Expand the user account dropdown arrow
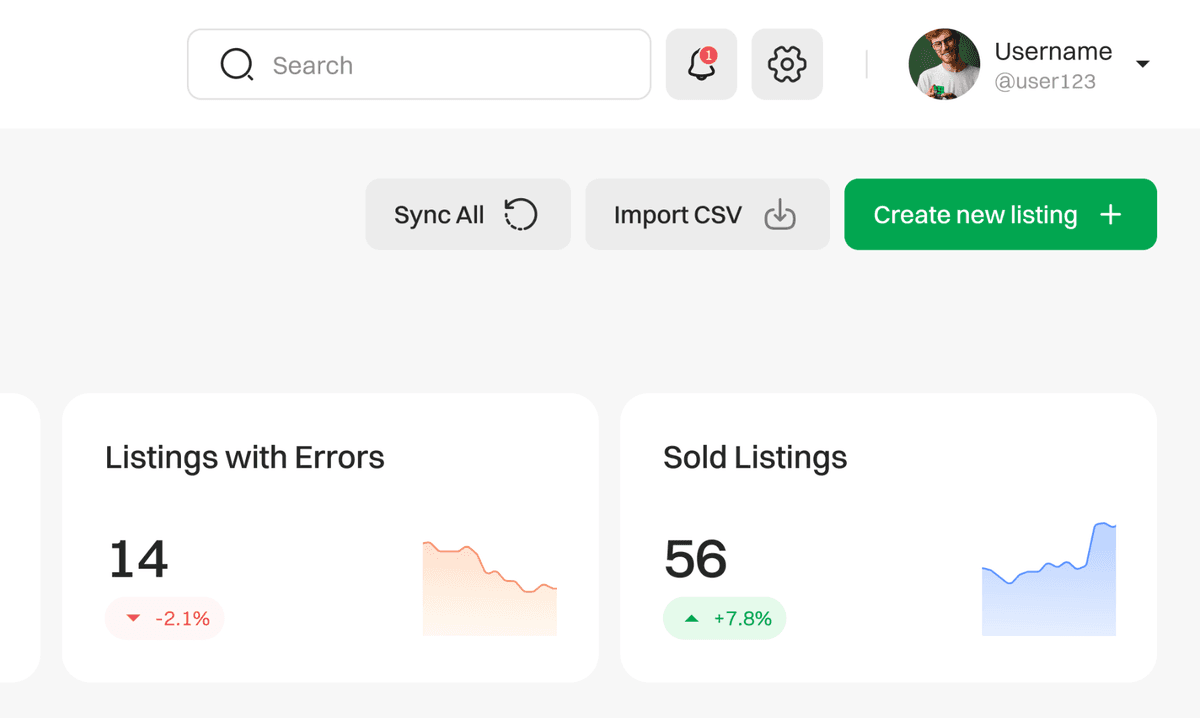 pyautogui.click(x=1143, y=65)
